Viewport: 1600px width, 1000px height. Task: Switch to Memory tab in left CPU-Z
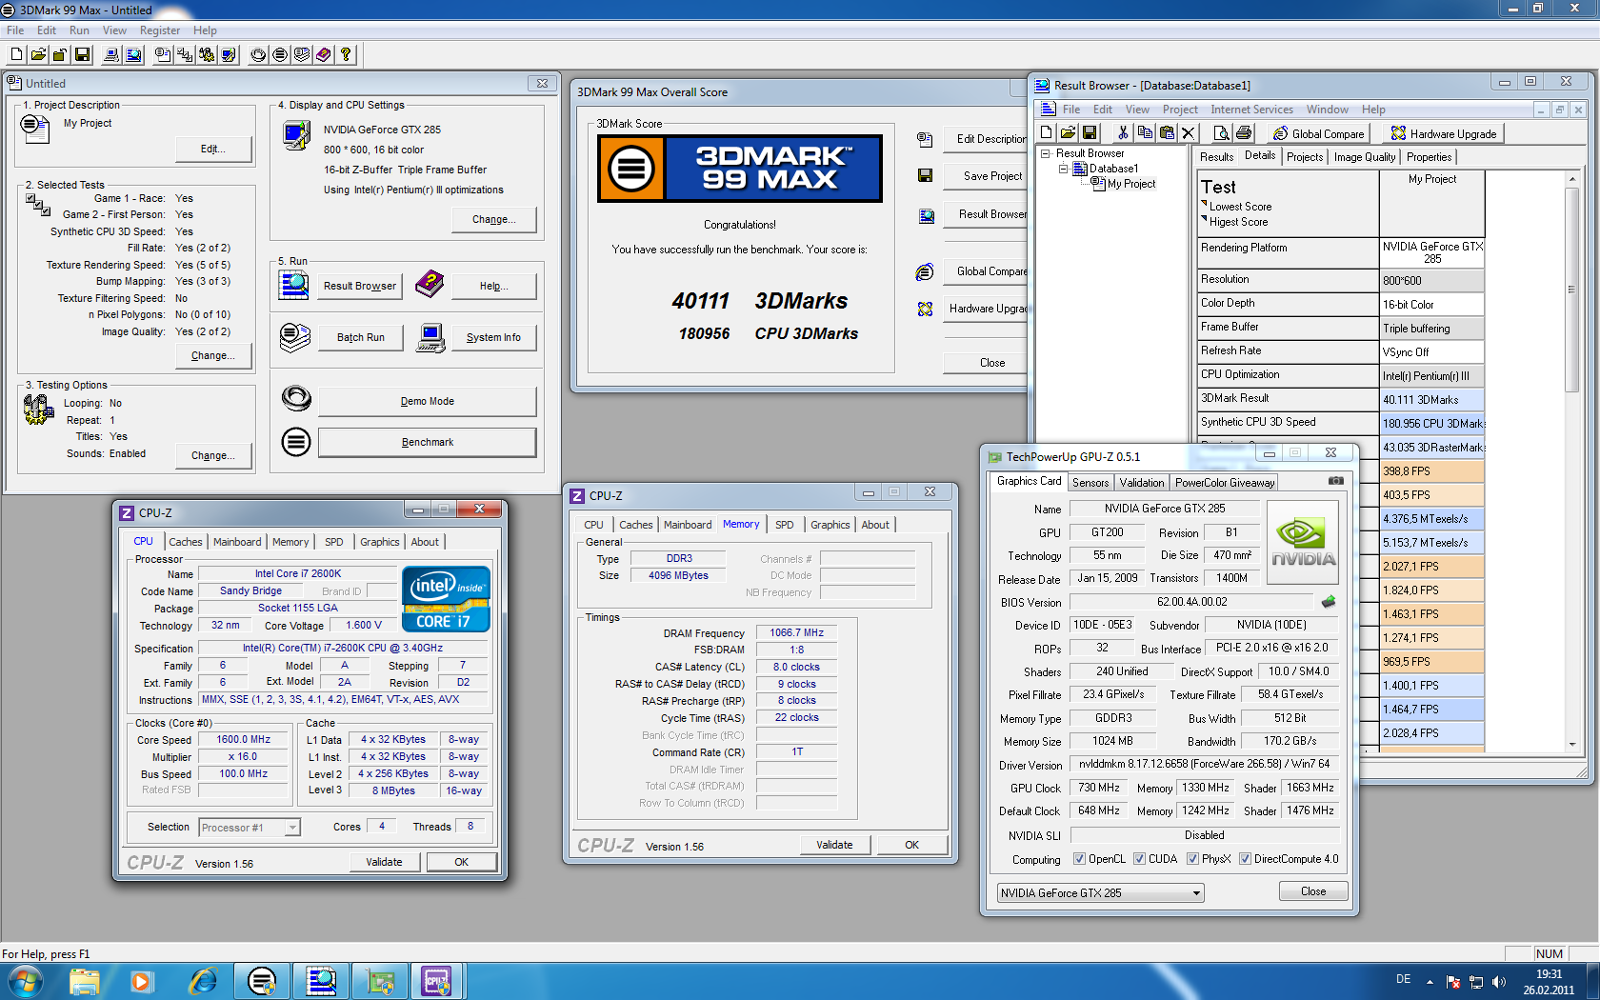(290, 542)
